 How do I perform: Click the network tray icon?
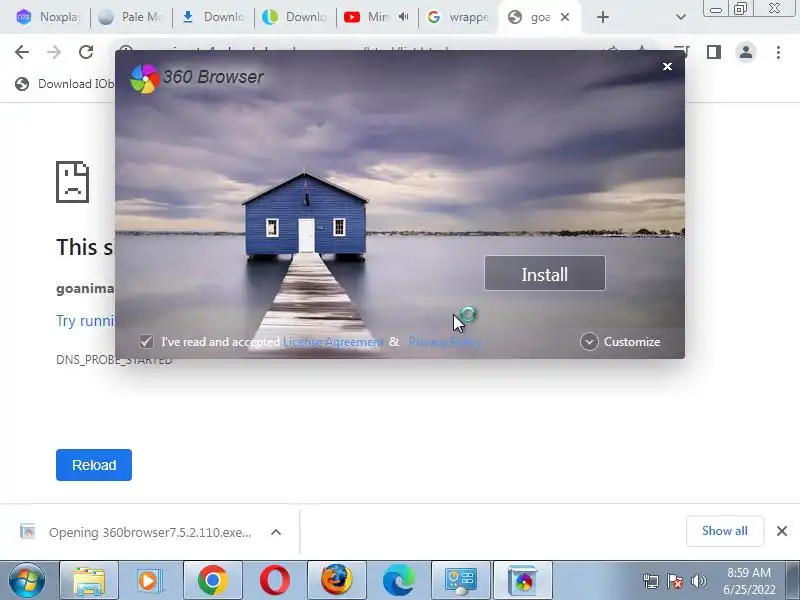(x=651, y=581)
